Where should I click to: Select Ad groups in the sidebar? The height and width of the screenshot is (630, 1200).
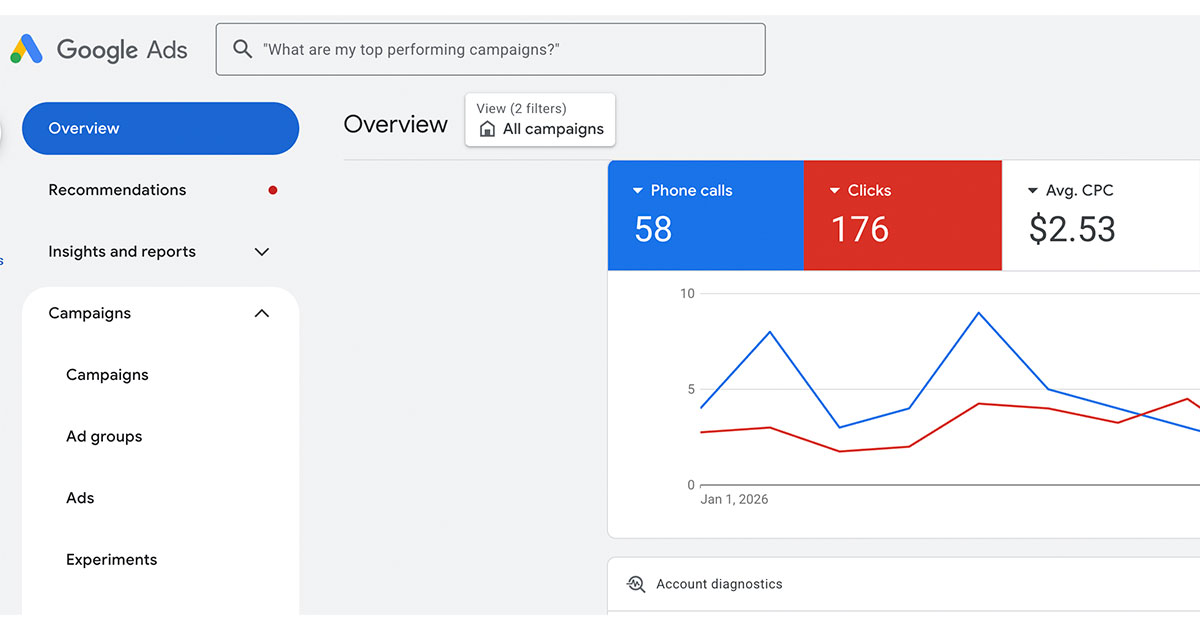coord(104,436)
